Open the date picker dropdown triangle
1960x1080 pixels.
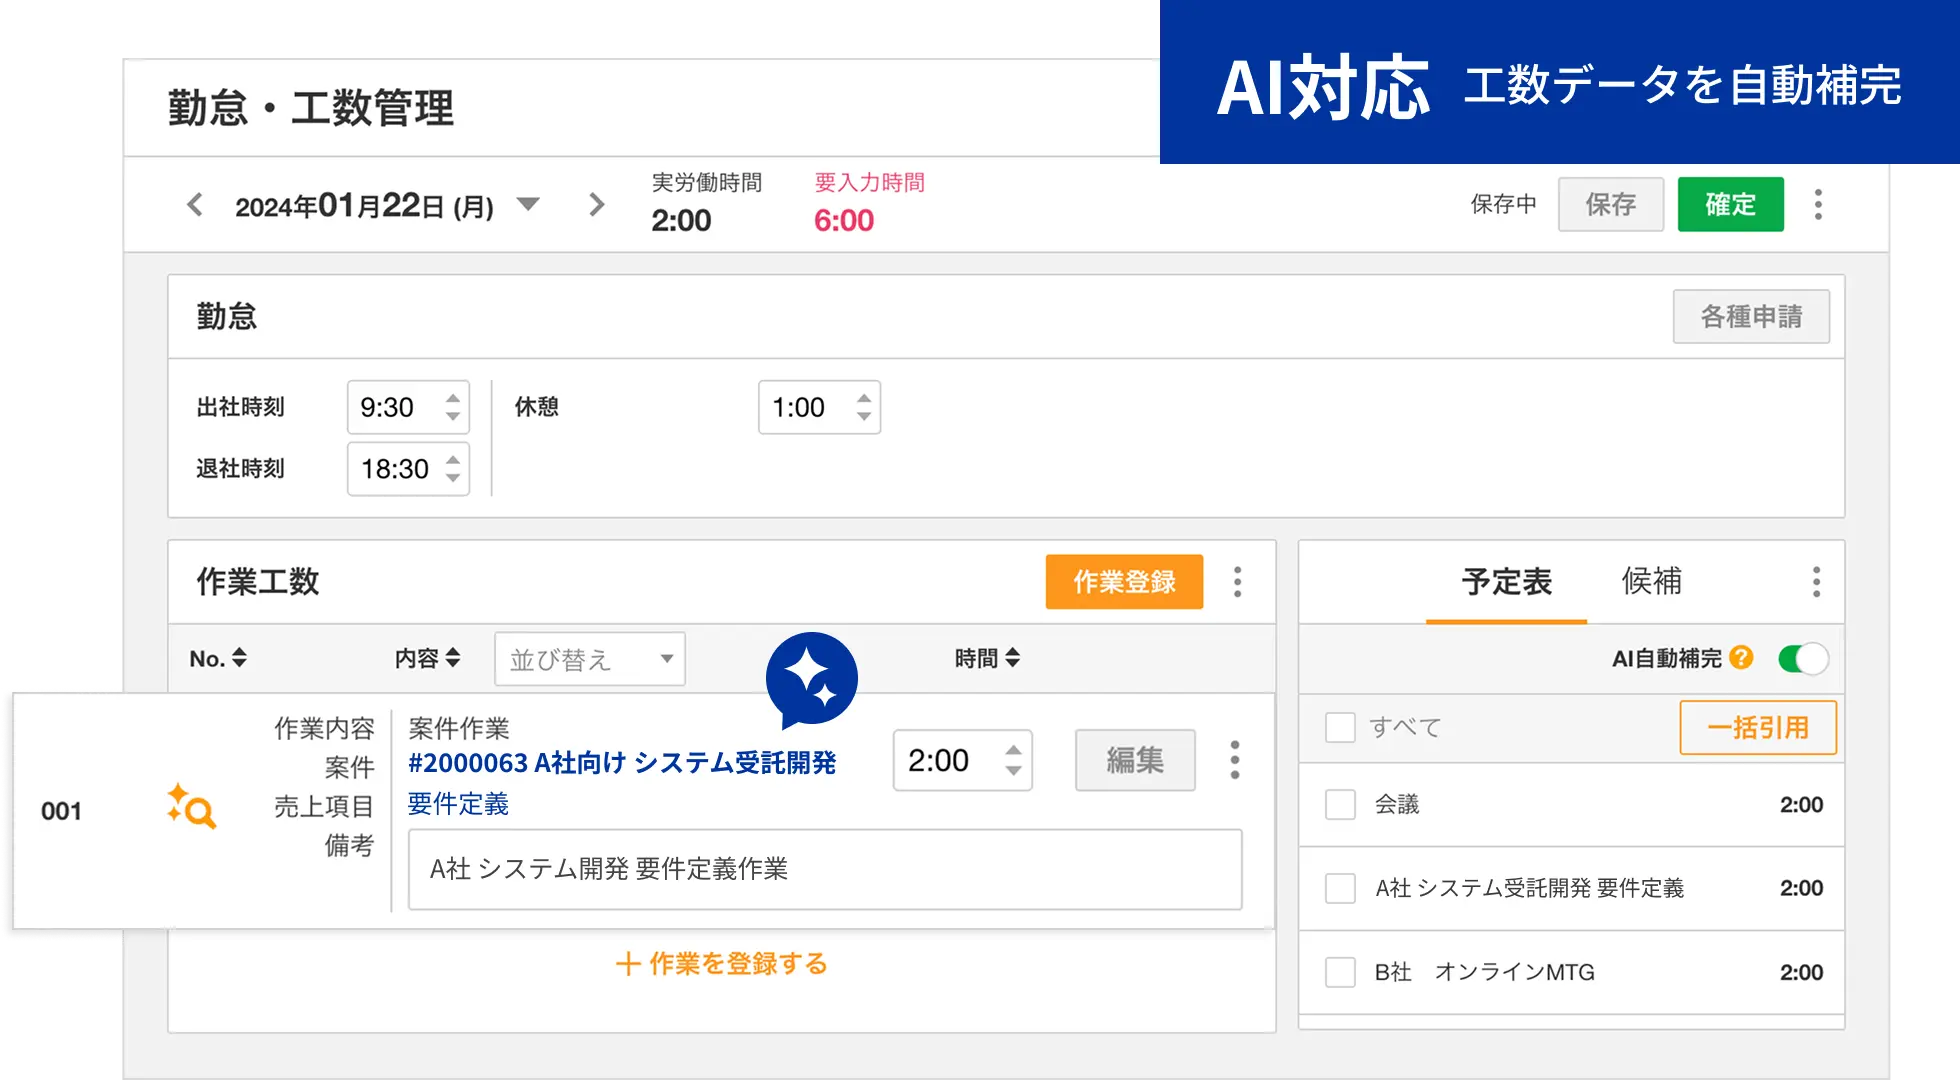(528, 205)
